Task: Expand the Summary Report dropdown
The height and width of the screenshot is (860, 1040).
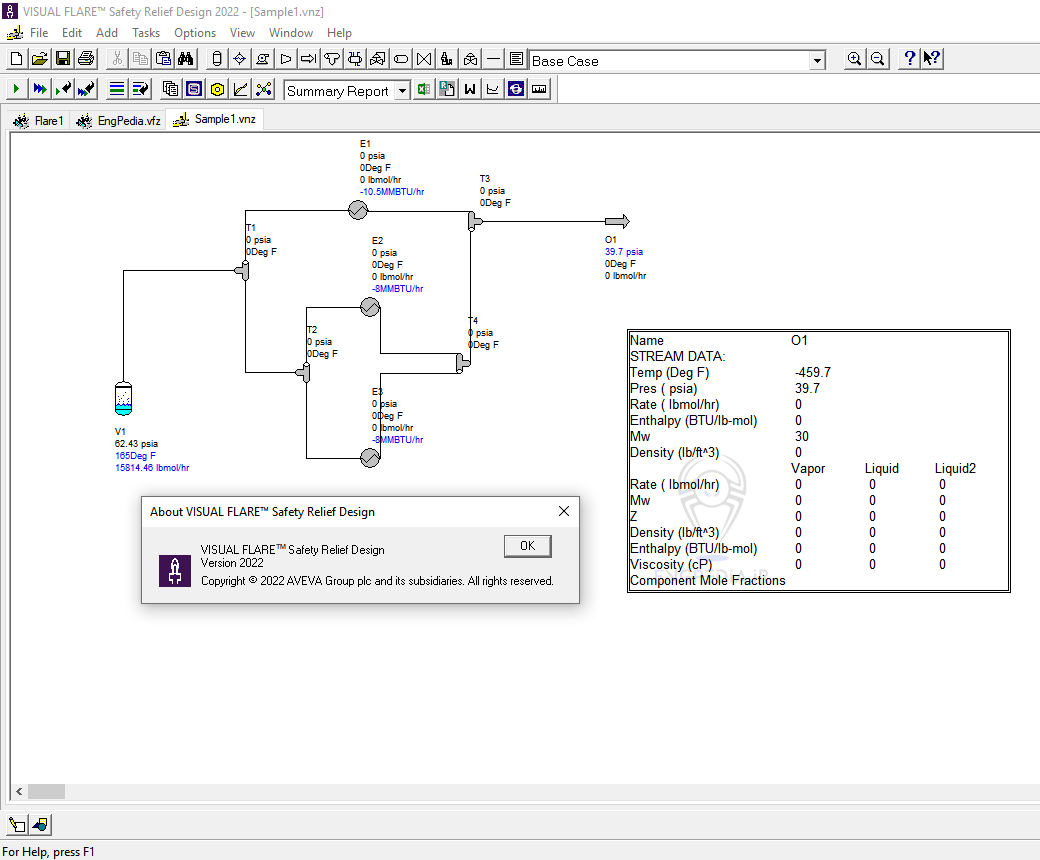Action: tap(402, 91)
